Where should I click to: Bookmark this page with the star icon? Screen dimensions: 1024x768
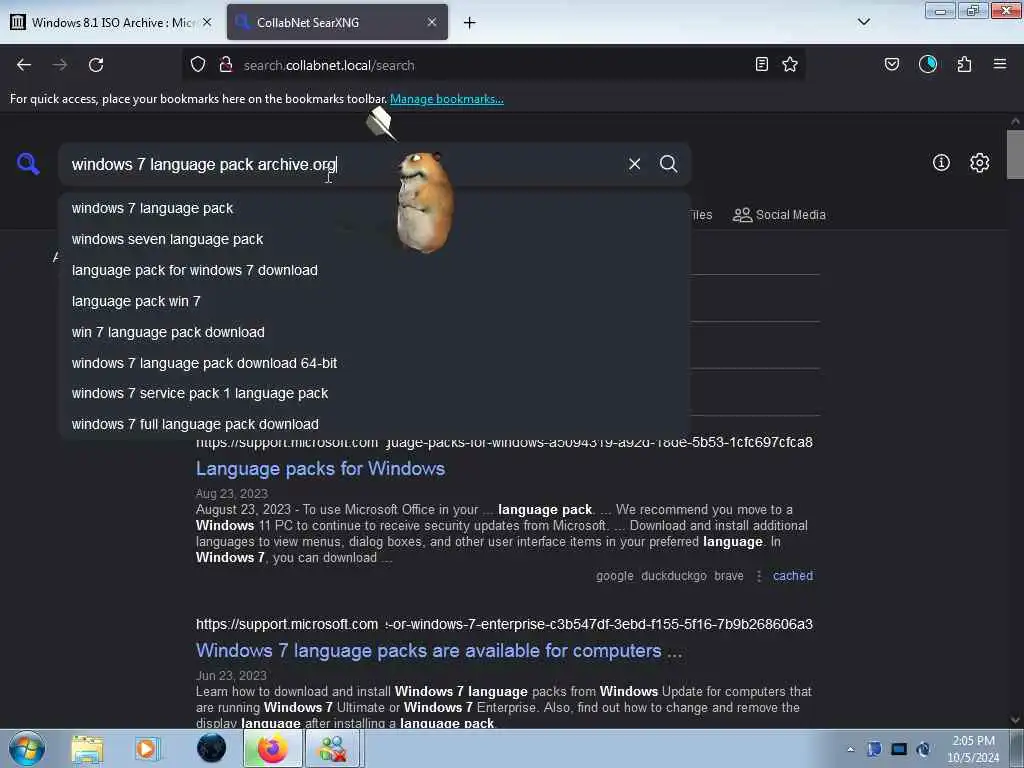pyautogui.click(x=790, y=65)
